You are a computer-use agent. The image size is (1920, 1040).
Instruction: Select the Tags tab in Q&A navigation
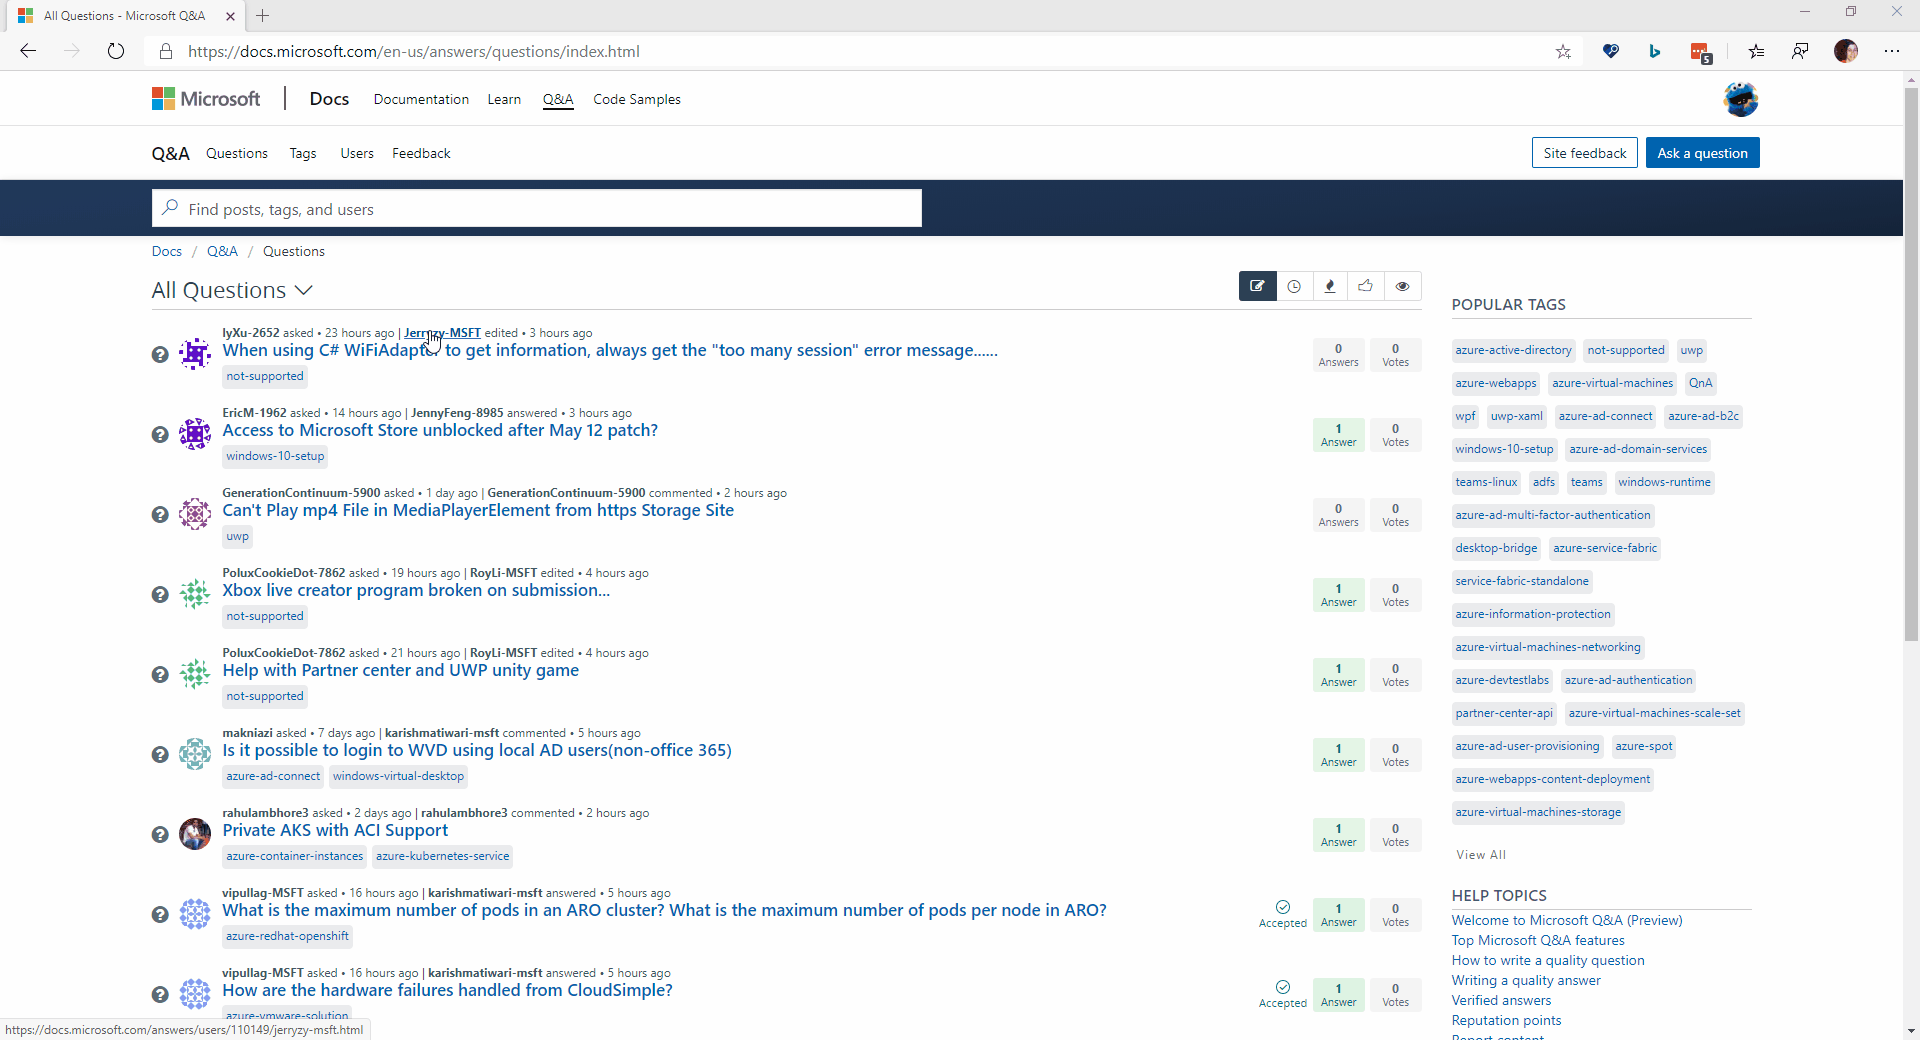pyautogui.click(x=303, y=153)
